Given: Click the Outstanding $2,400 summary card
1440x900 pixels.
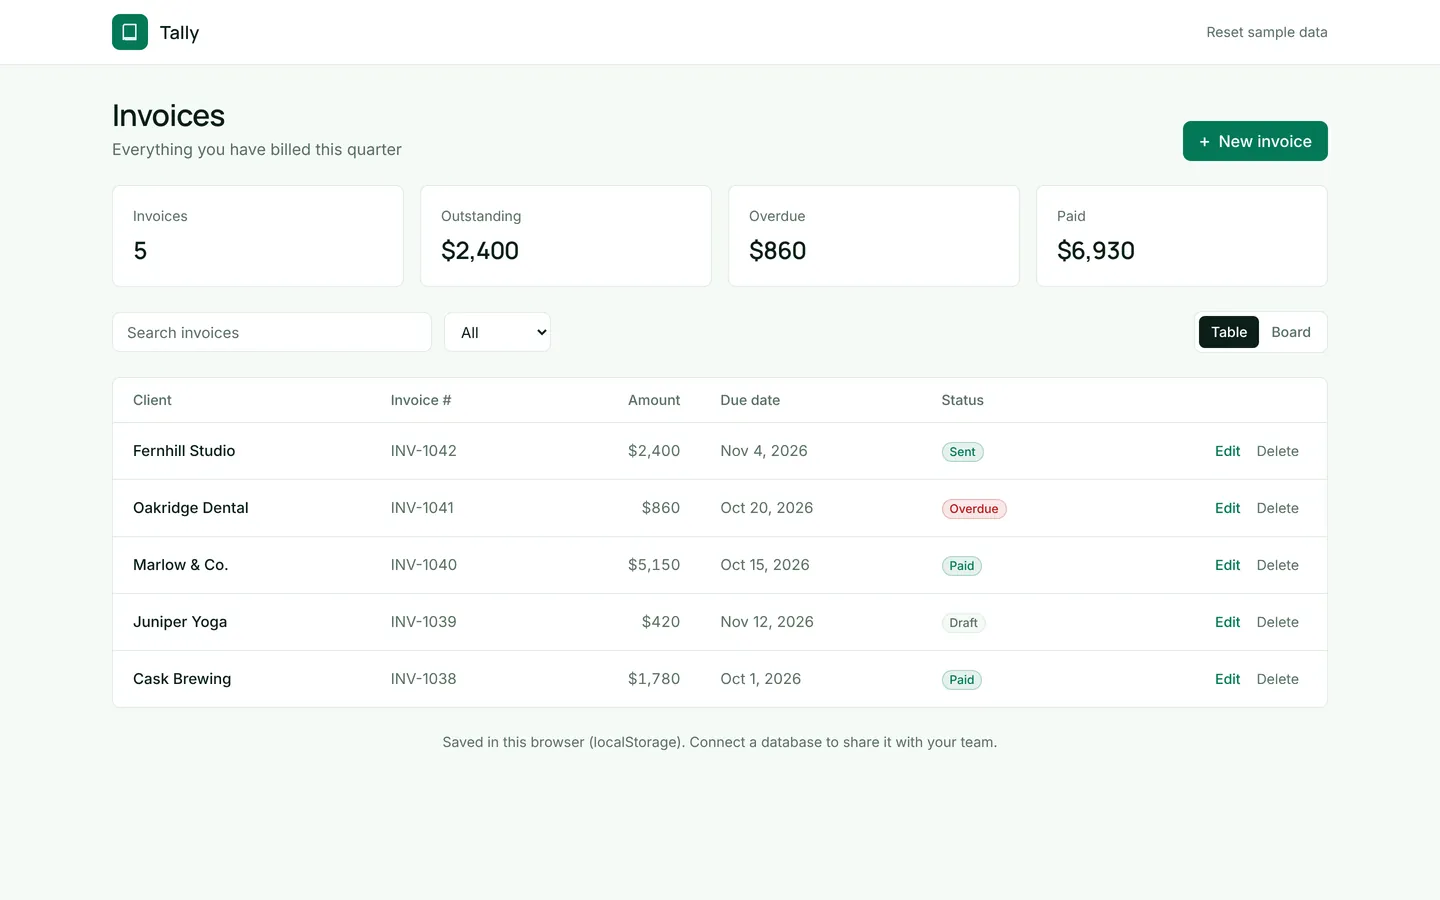Looking at the screenshot, I should 566,236.
